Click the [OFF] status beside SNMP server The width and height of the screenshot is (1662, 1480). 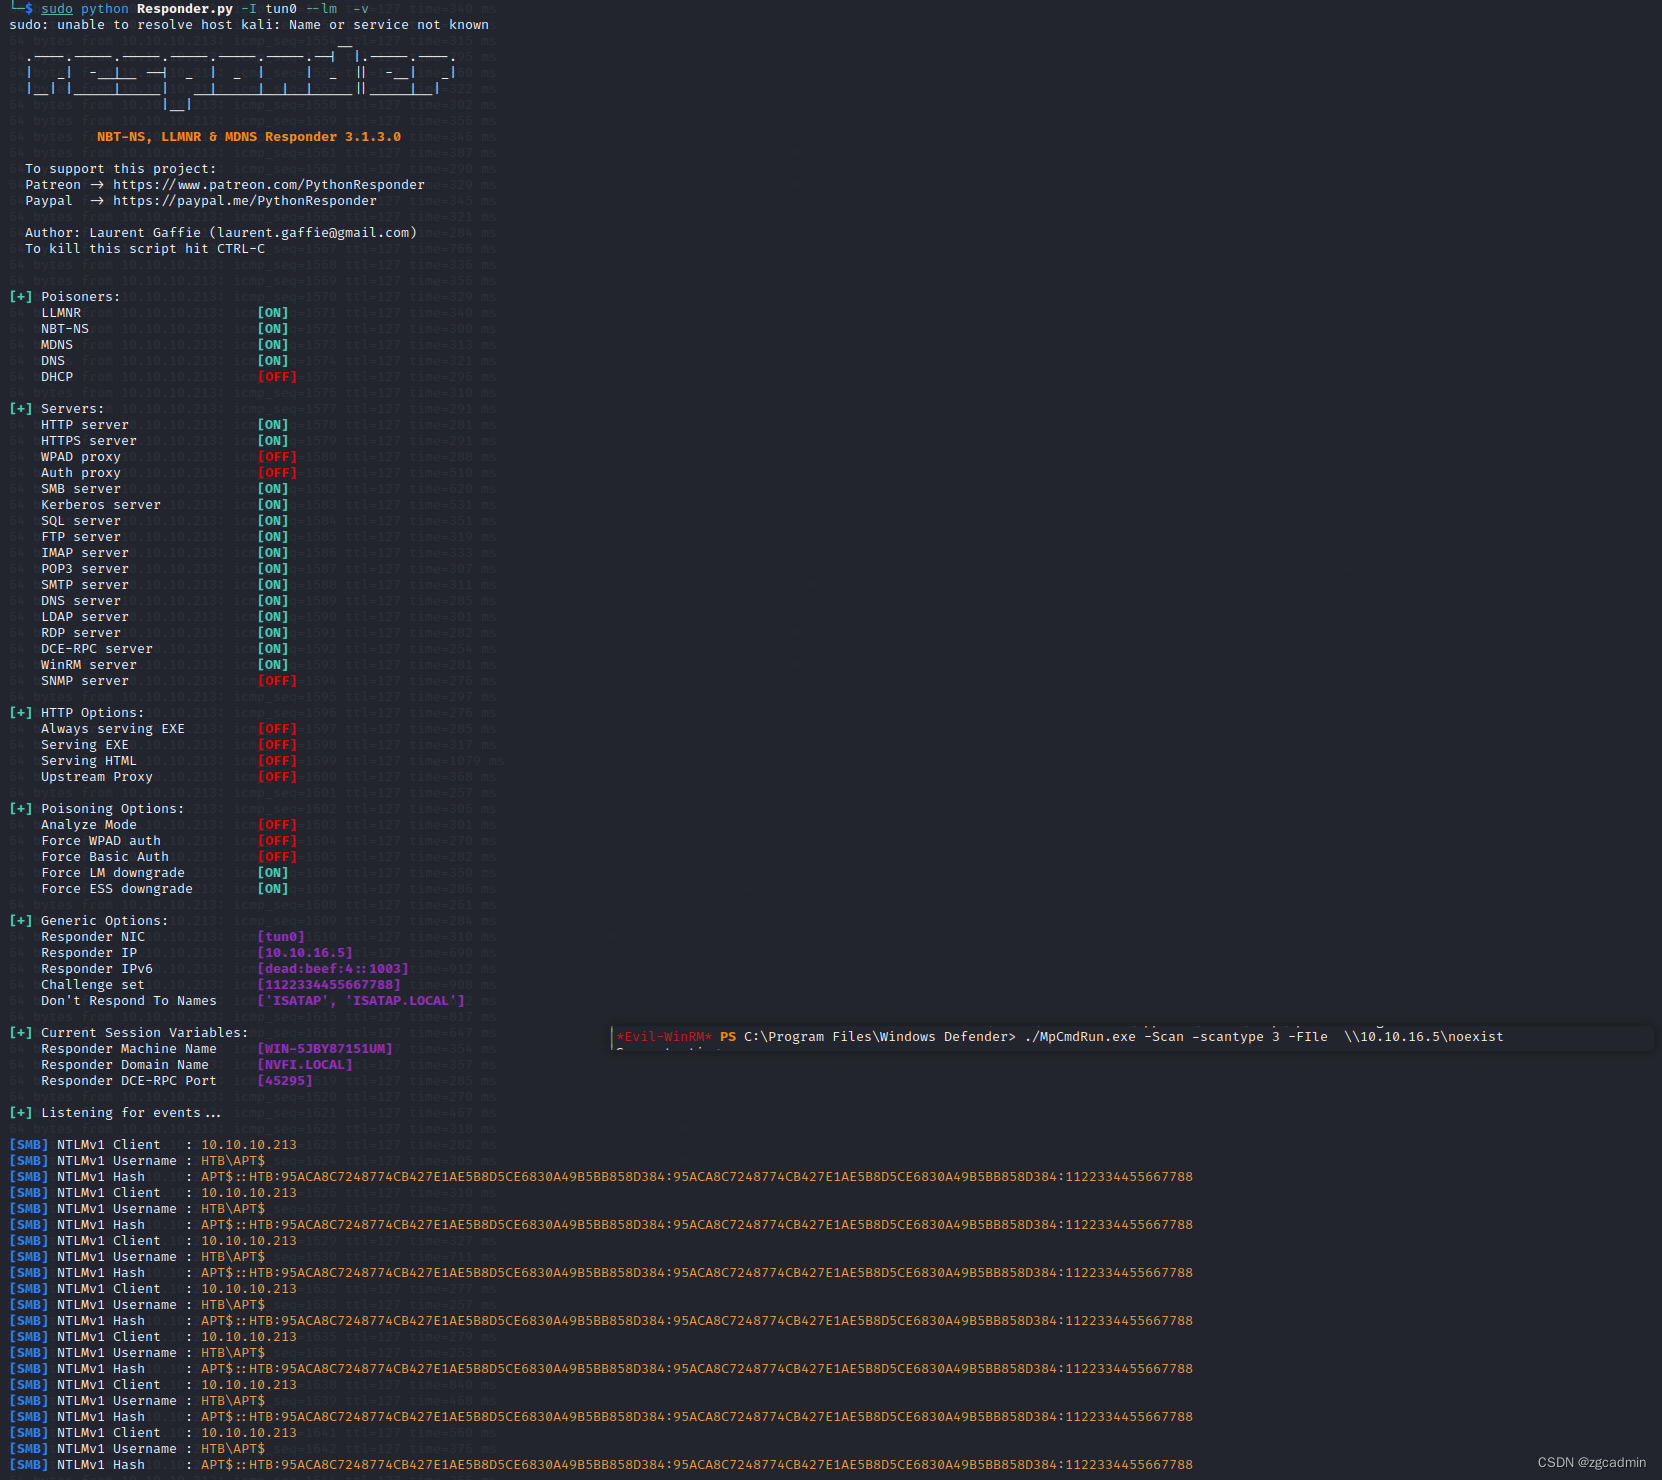(x=277, y=681)
